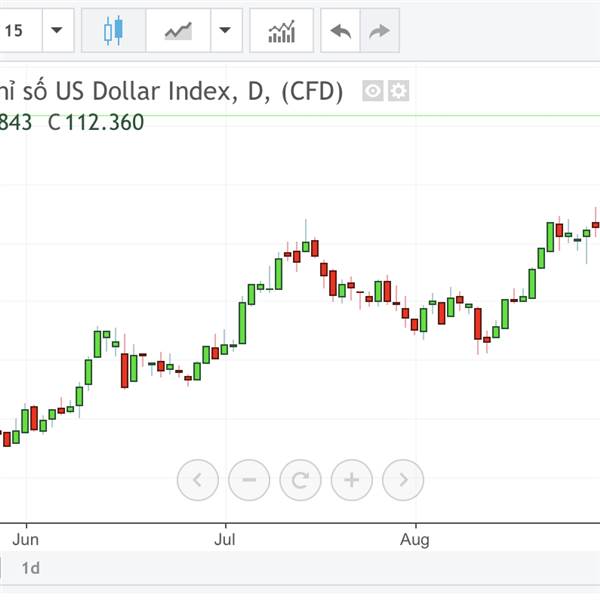Reset the chart view
Viewport: 600px width, 600px height.
pos(300,480)
